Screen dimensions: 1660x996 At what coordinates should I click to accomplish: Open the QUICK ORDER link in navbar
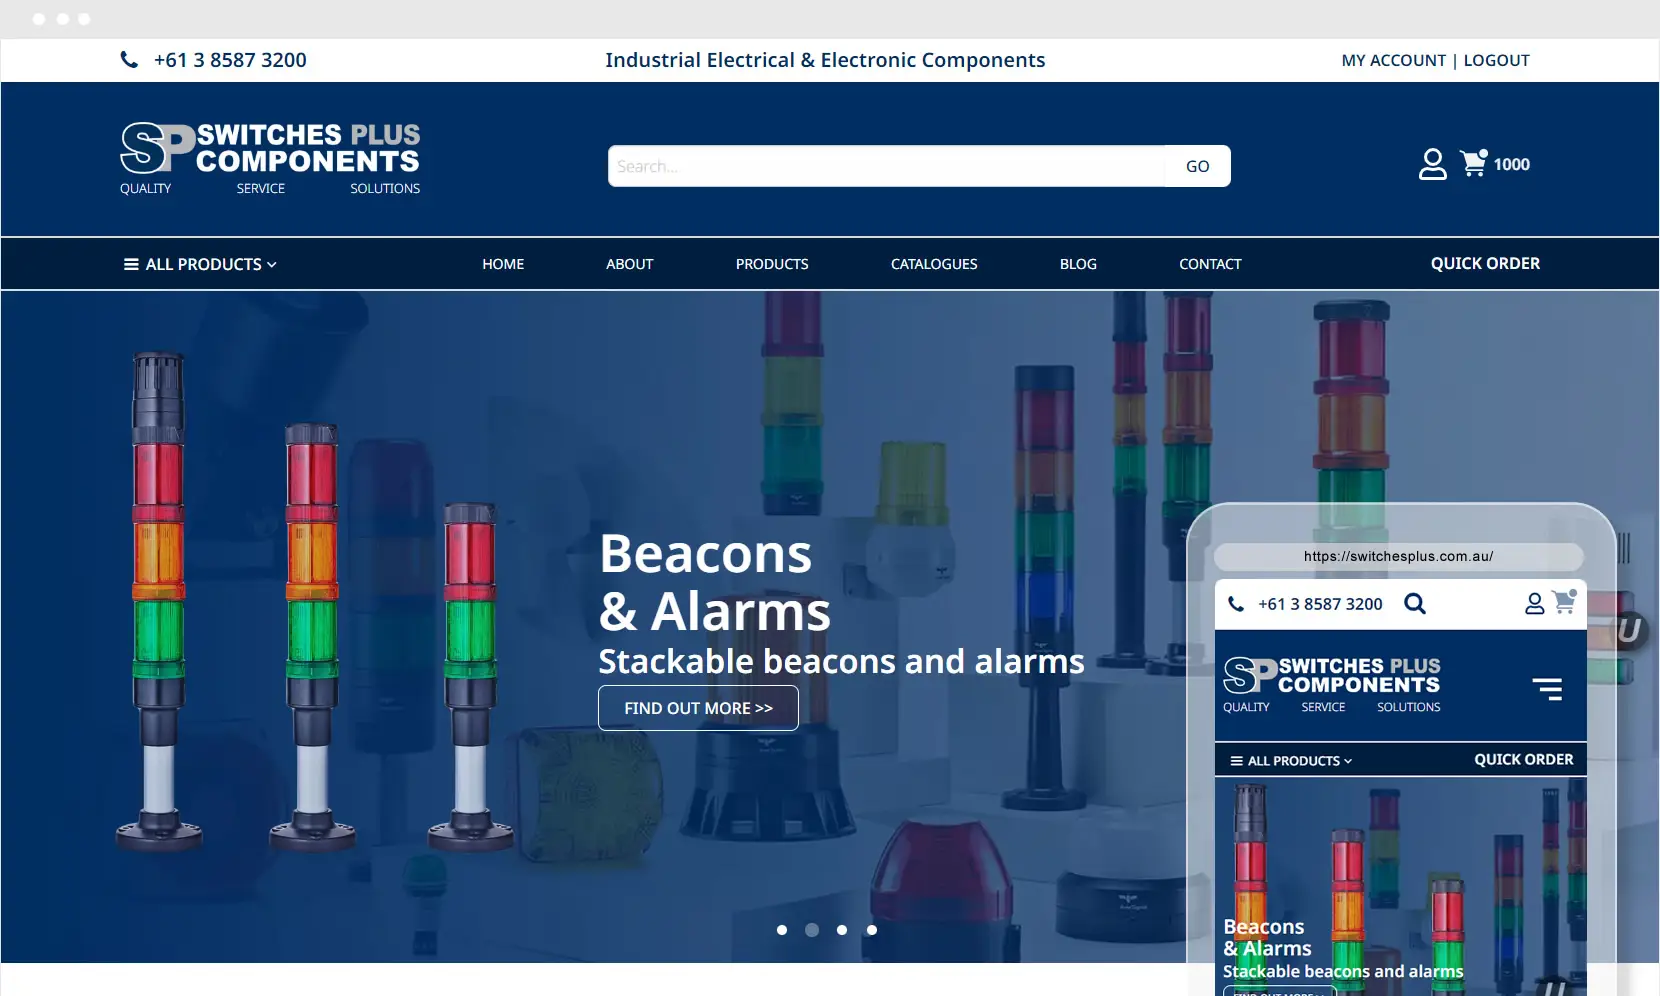(x=1485, y=264)
